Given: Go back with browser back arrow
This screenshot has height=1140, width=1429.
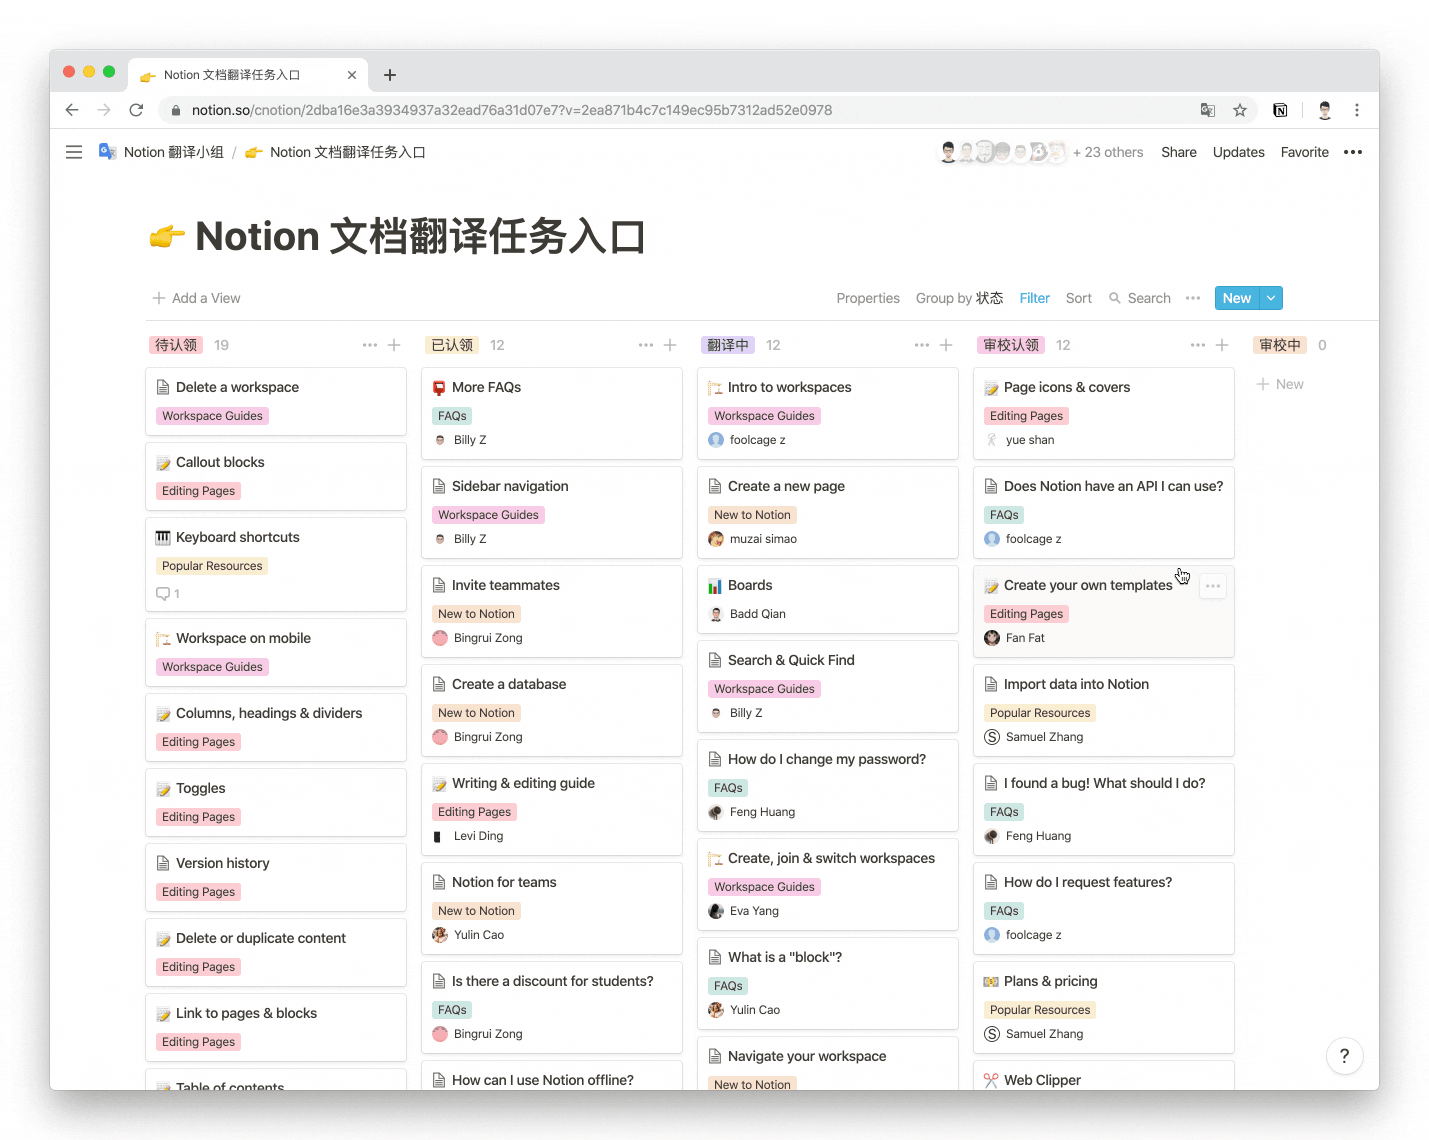Looking at the screenshot, I should 72,110.
